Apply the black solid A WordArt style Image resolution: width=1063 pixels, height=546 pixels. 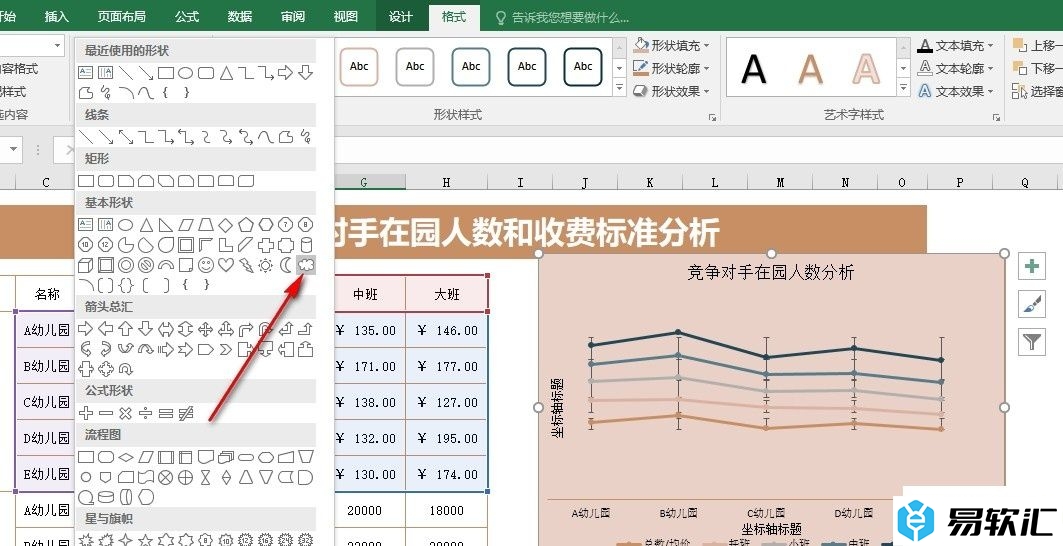pos(754,69)
